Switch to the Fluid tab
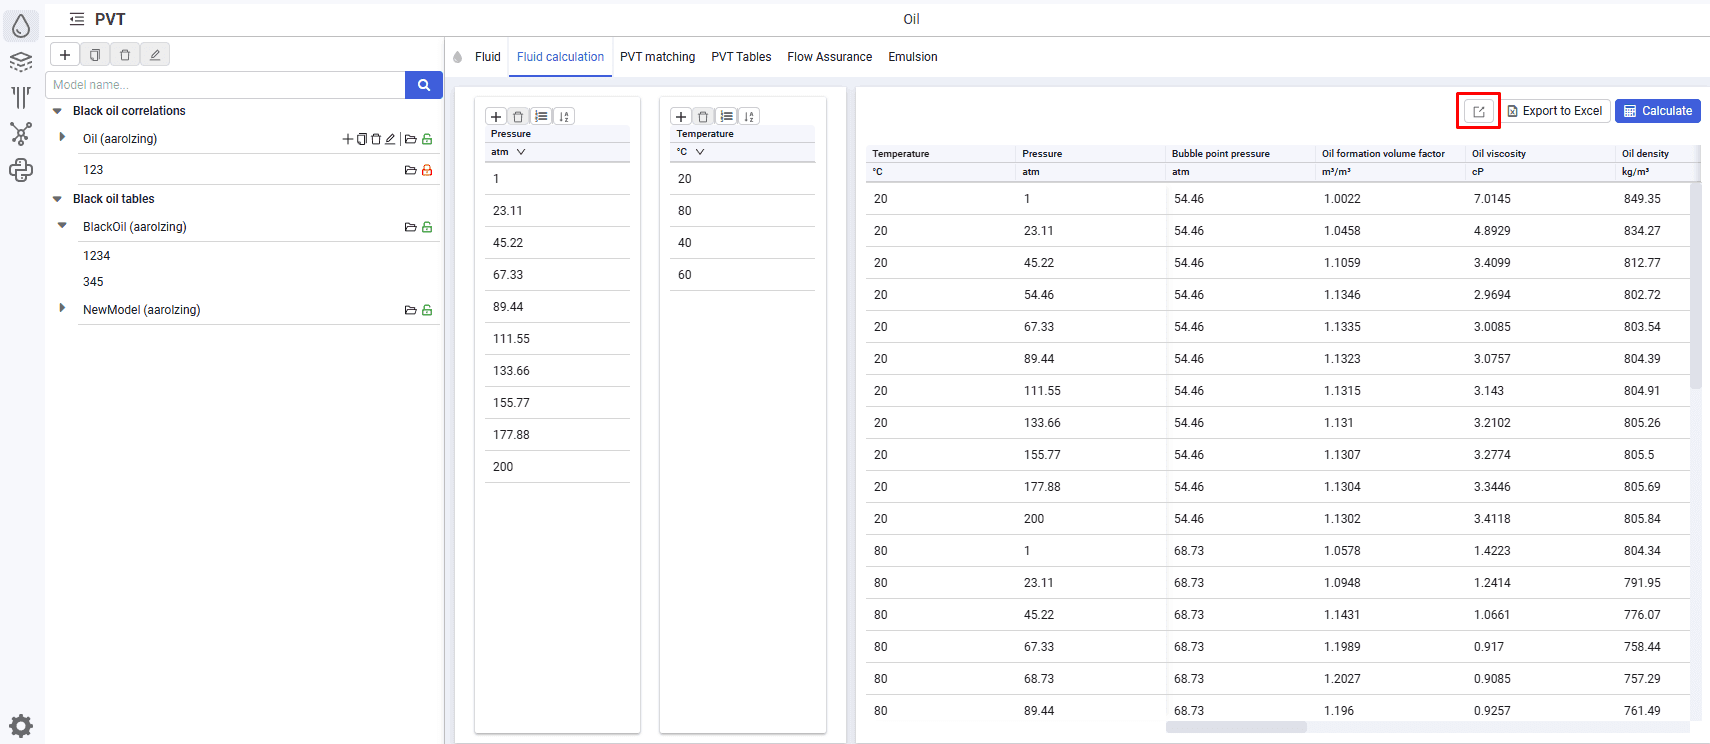Viewport: 1710px width, 744px height. pos(488,57)
